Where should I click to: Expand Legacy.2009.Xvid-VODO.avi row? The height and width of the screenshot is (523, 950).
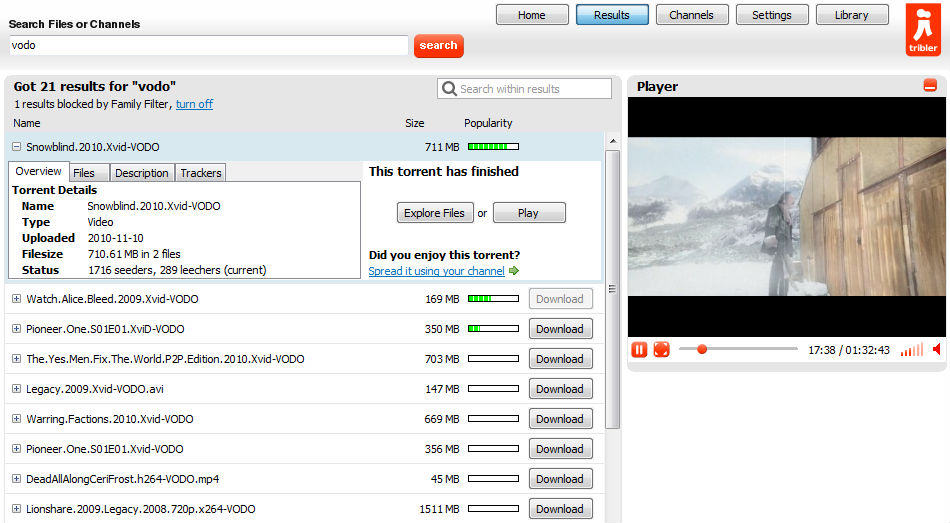16,389
